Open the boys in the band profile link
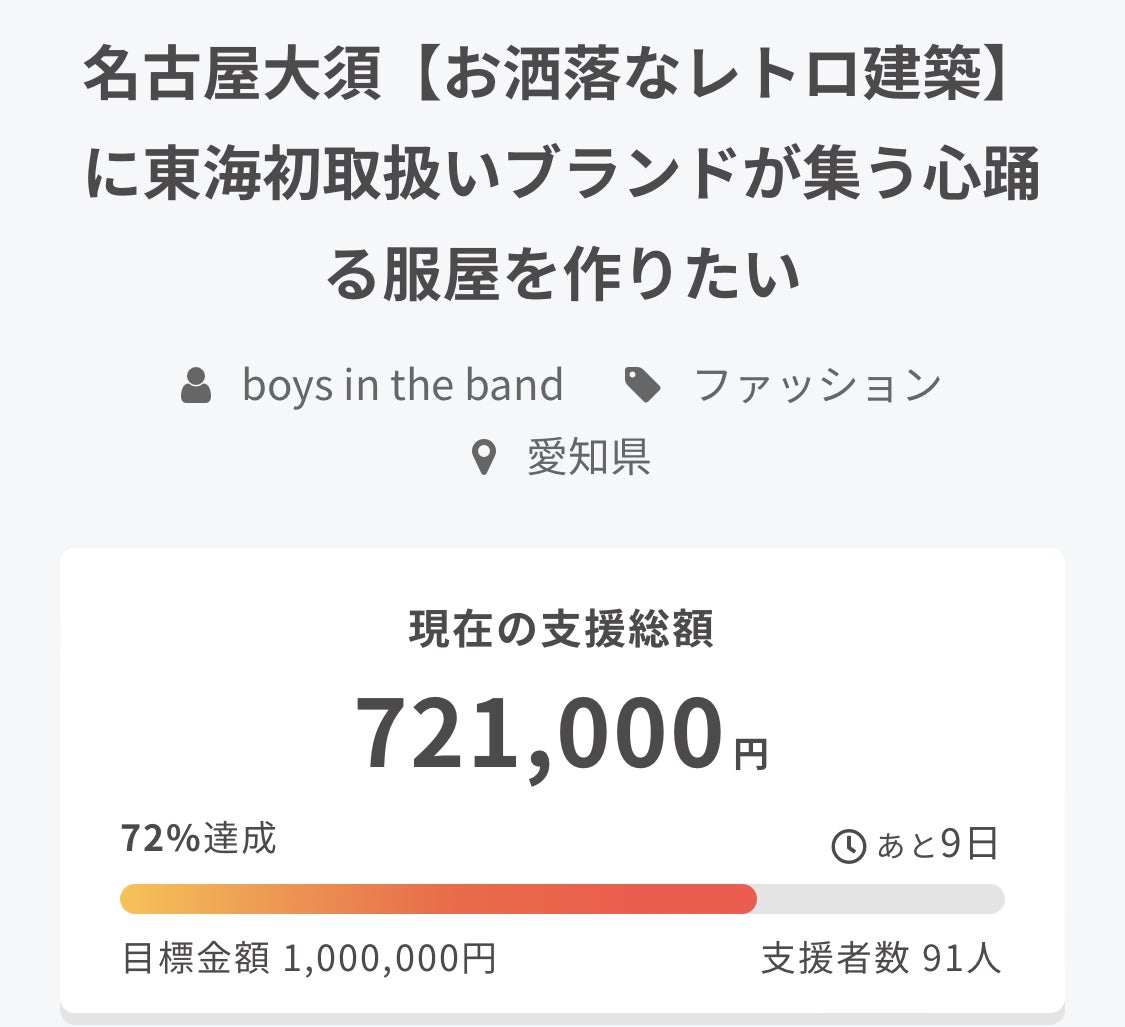 coord(402,385)
